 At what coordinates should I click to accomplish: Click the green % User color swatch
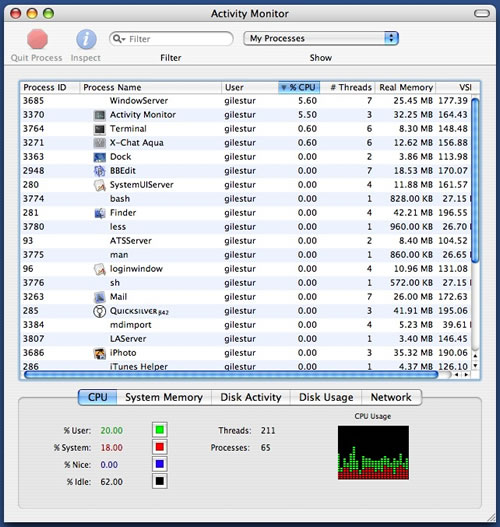pos(160,430)
